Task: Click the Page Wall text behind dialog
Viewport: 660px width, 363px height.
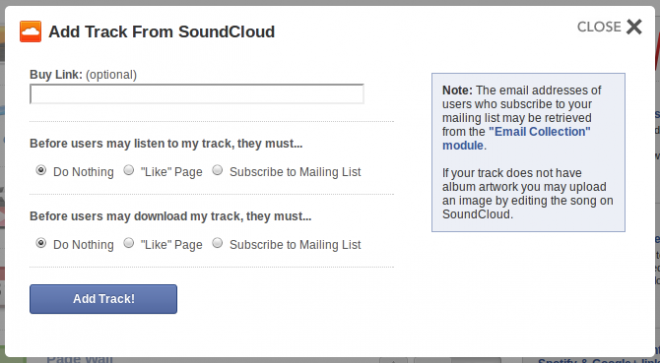Action: (x=80, y=359)
